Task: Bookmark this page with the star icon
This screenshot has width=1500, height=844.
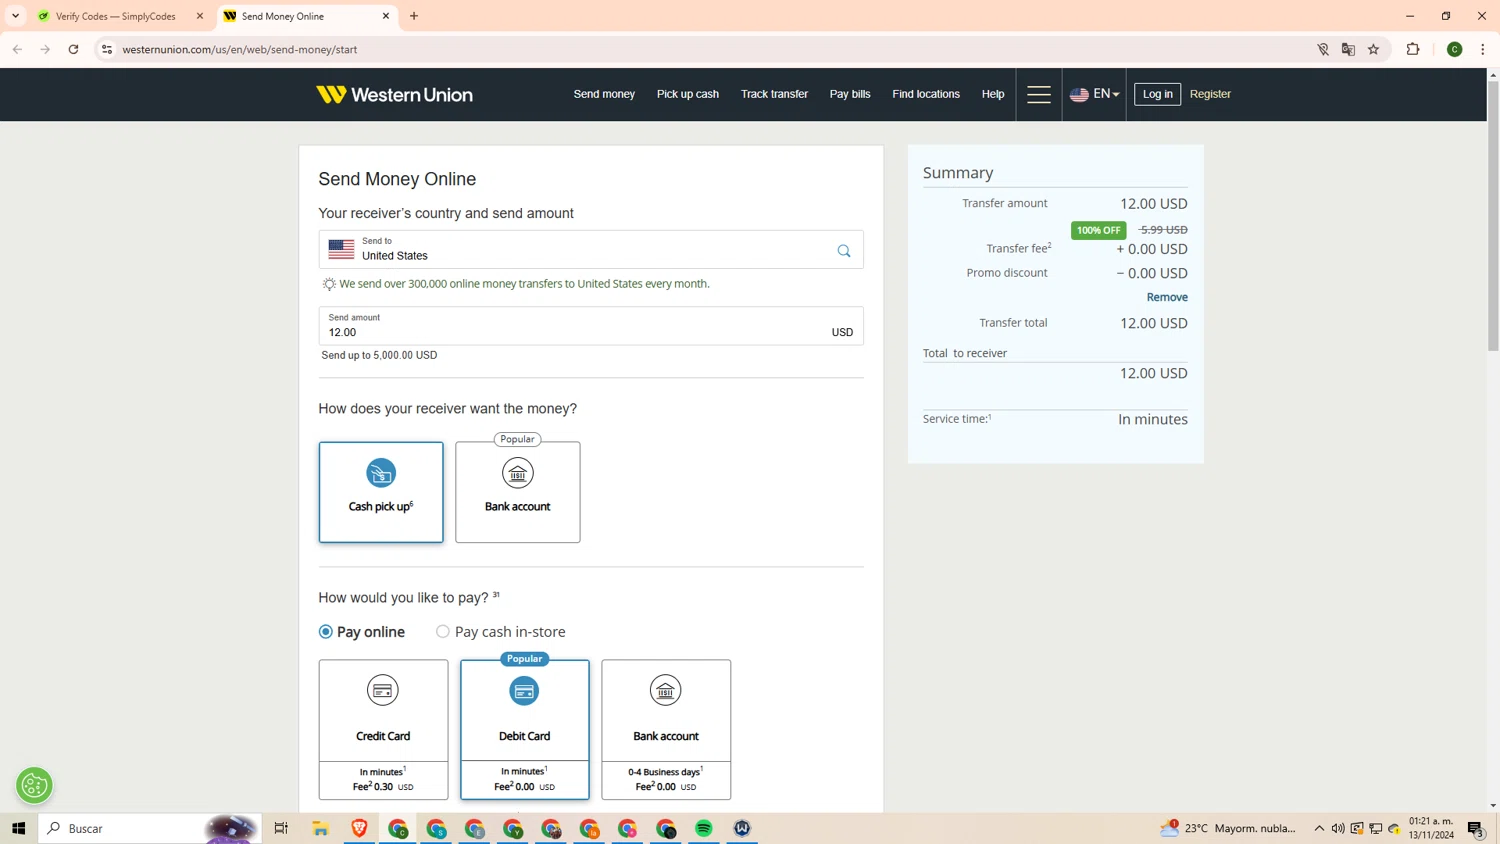Action: 1374,49
